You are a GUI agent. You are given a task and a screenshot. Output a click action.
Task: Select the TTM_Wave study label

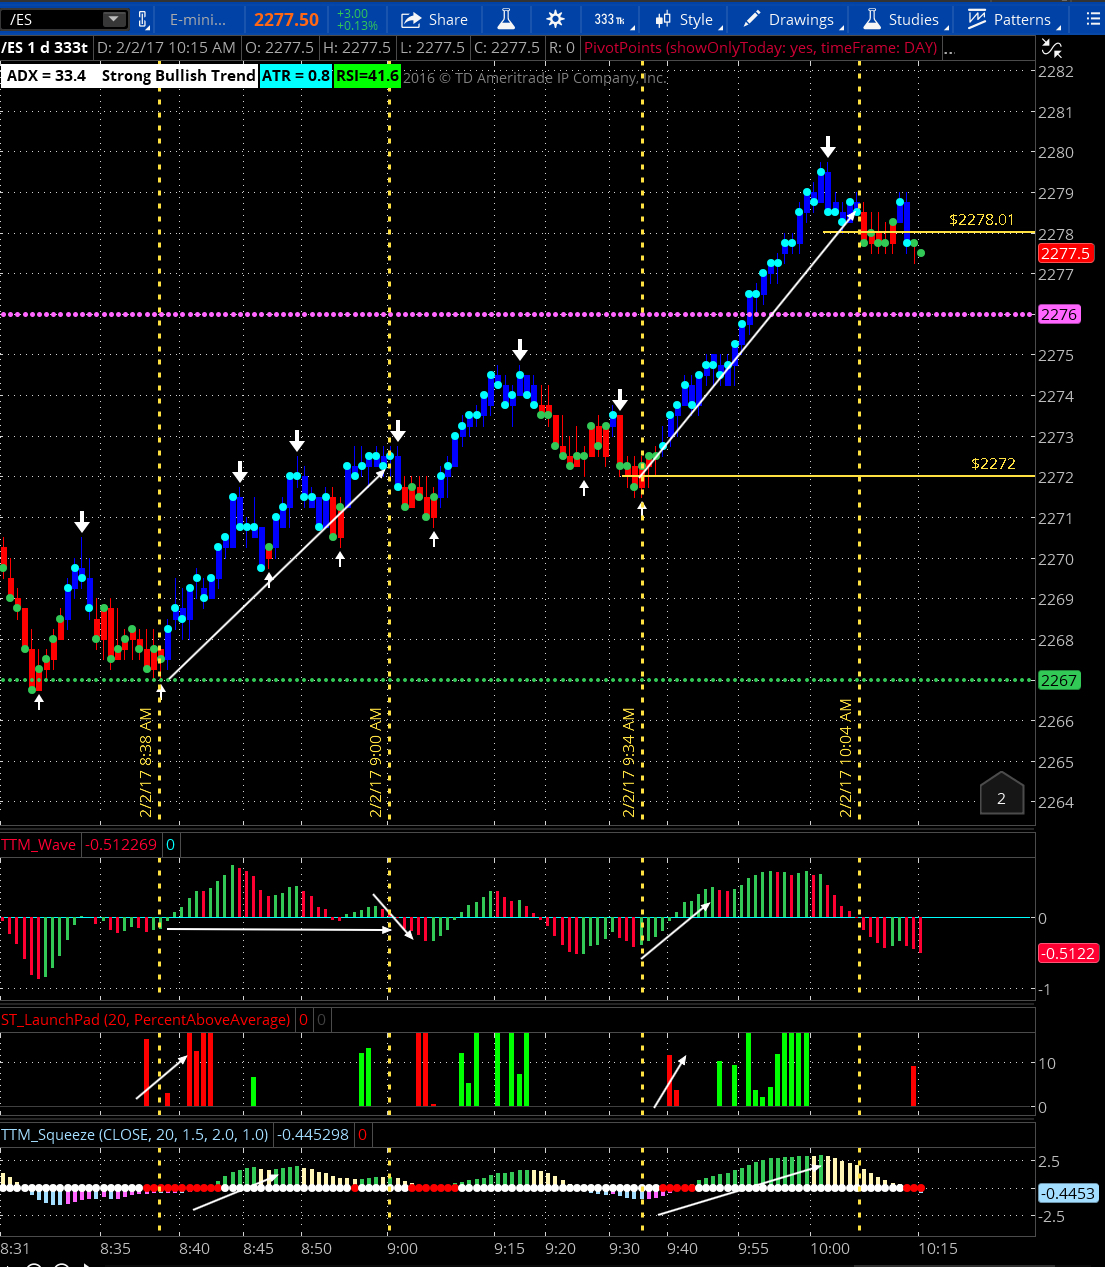39,845
